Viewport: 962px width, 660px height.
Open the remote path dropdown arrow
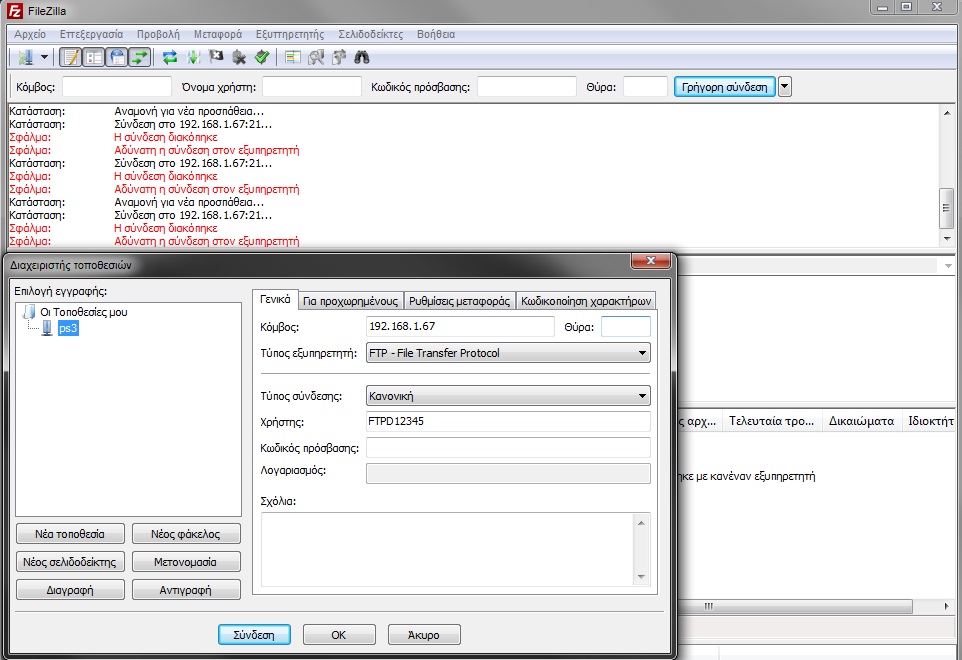tap(948, 266)
